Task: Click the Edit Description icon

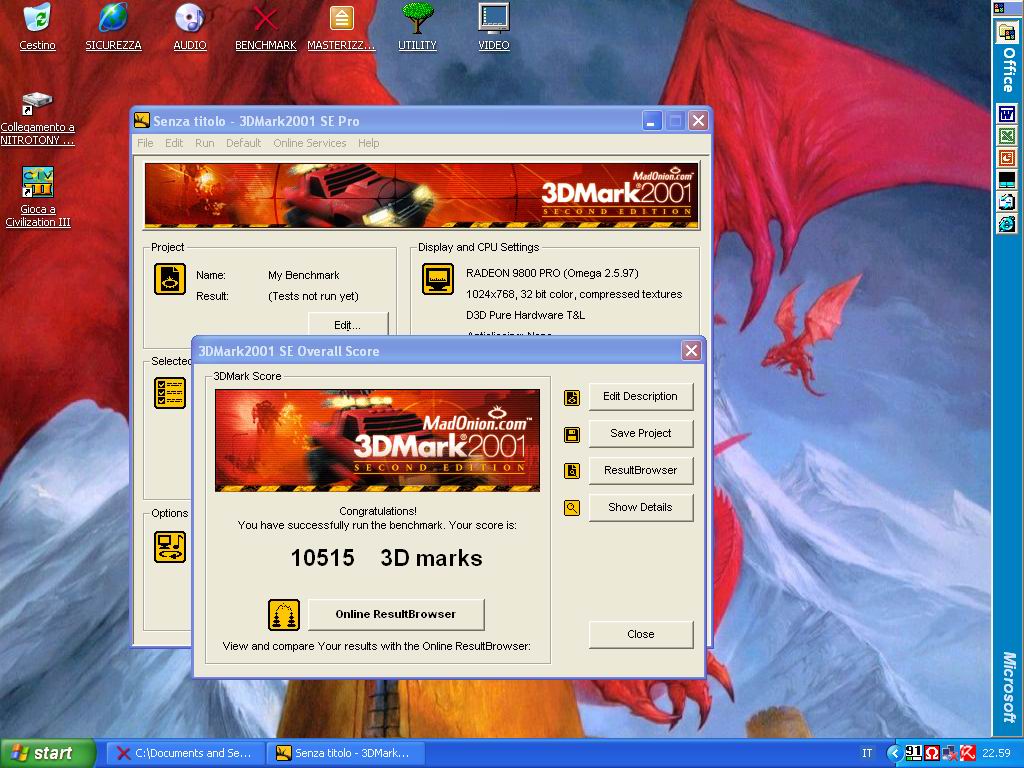Action: click(x=571, y=397)
